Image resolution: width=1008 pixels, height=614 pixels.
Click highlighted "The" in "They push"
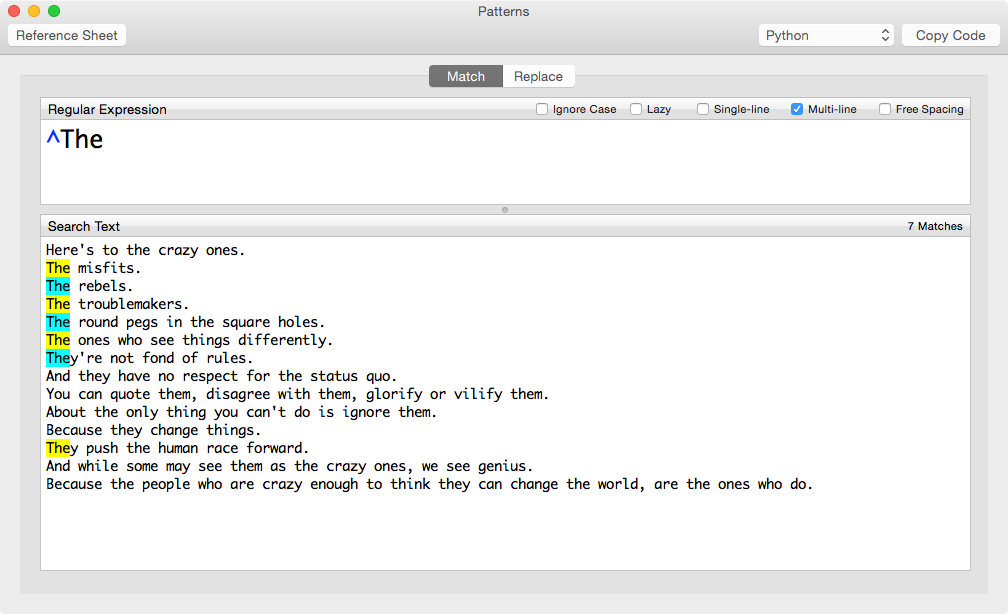(58, 448)
